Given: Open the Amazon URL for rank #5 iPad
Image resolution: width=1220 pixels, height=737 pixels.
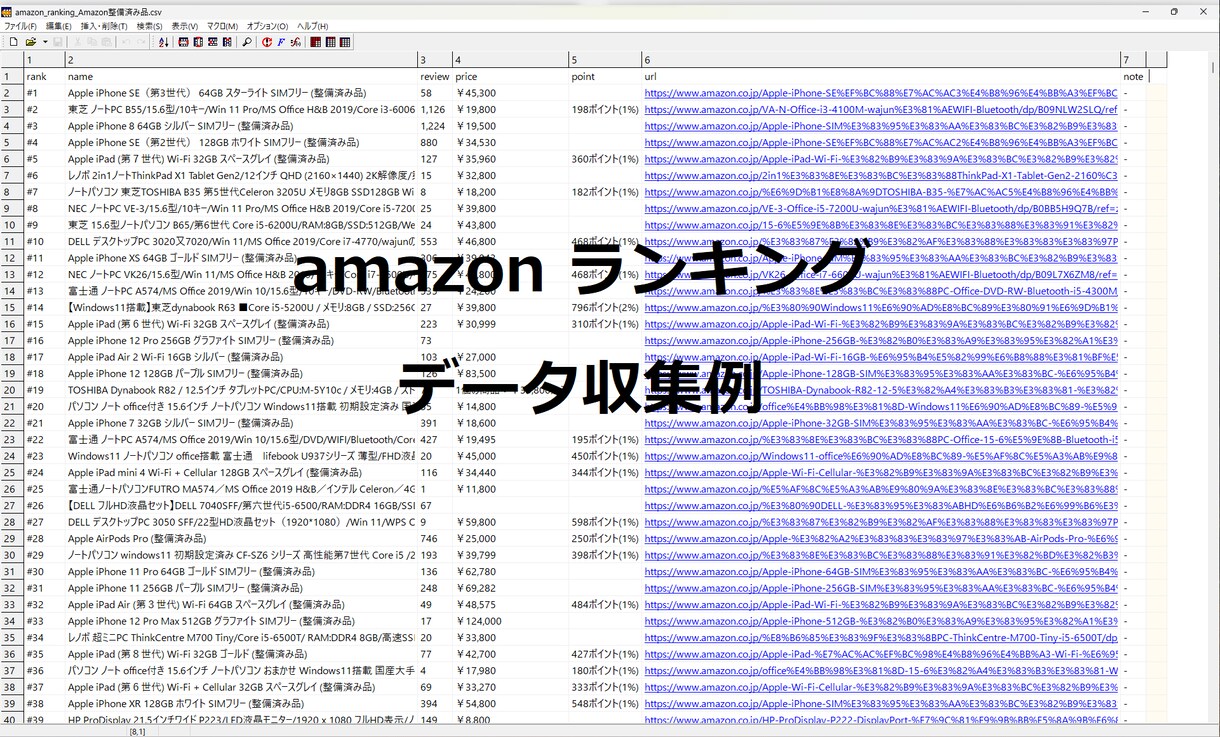Looking at the screenshot, I should [x=880, y=159].
